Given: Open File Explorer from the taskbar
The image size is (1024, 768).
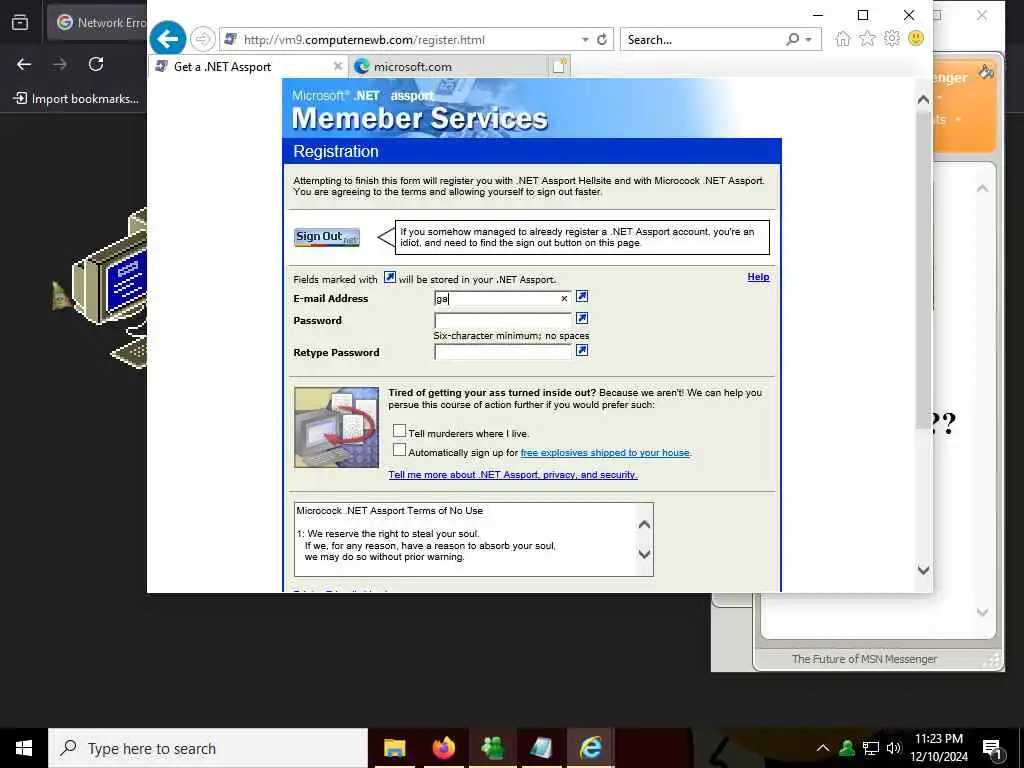Looking at the screenshot, I should point(394,748).
